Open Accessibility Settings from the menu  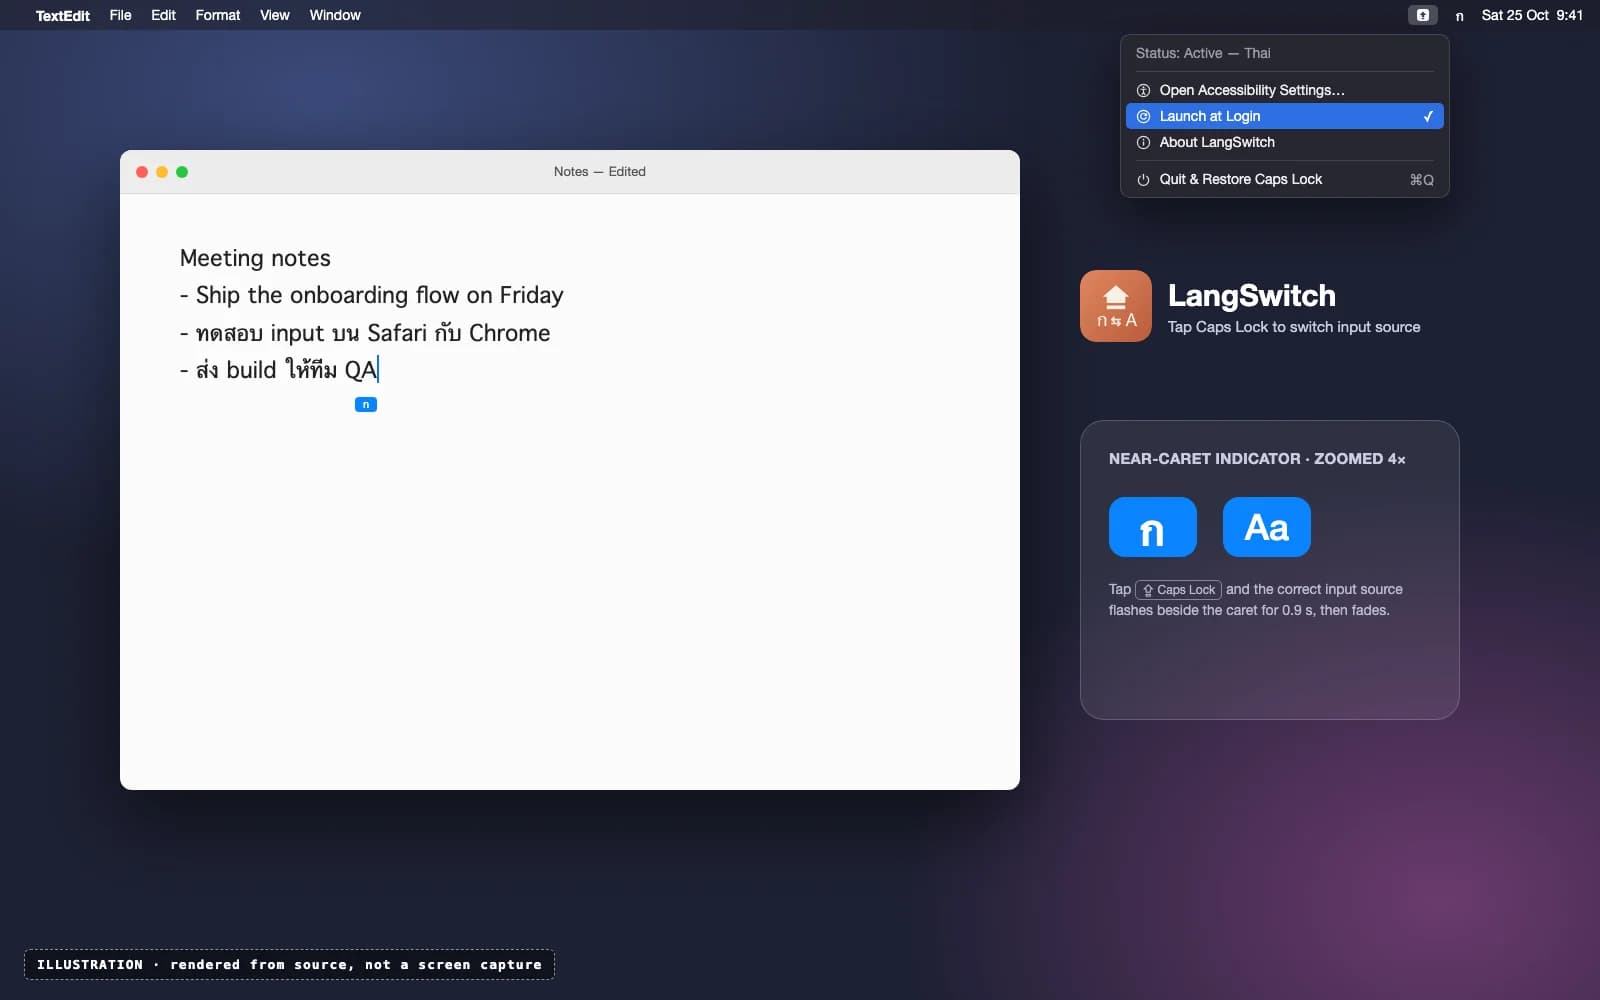pyautogui.click(x=1285, y=90)
